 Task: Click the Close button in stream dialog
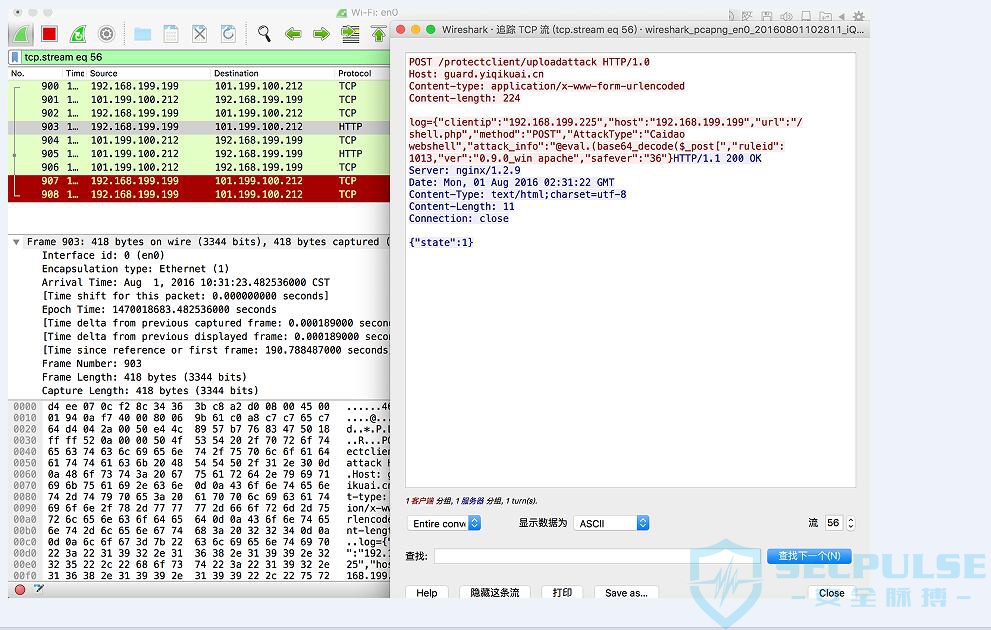(832, 593)
